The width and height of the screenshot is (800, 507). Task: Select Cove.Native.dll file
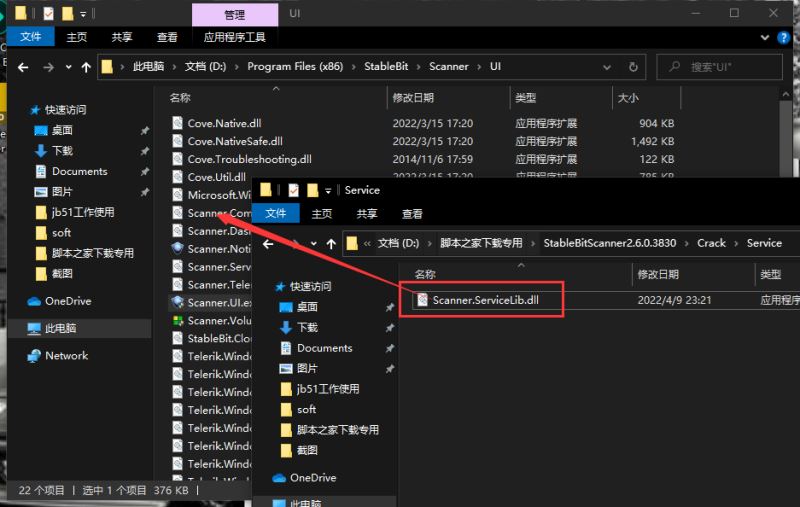coord(224,123)
